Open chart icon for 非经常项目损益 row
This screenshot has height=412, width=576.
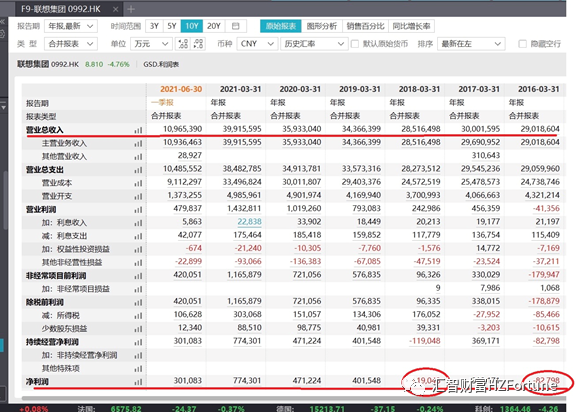coord(138,289)
